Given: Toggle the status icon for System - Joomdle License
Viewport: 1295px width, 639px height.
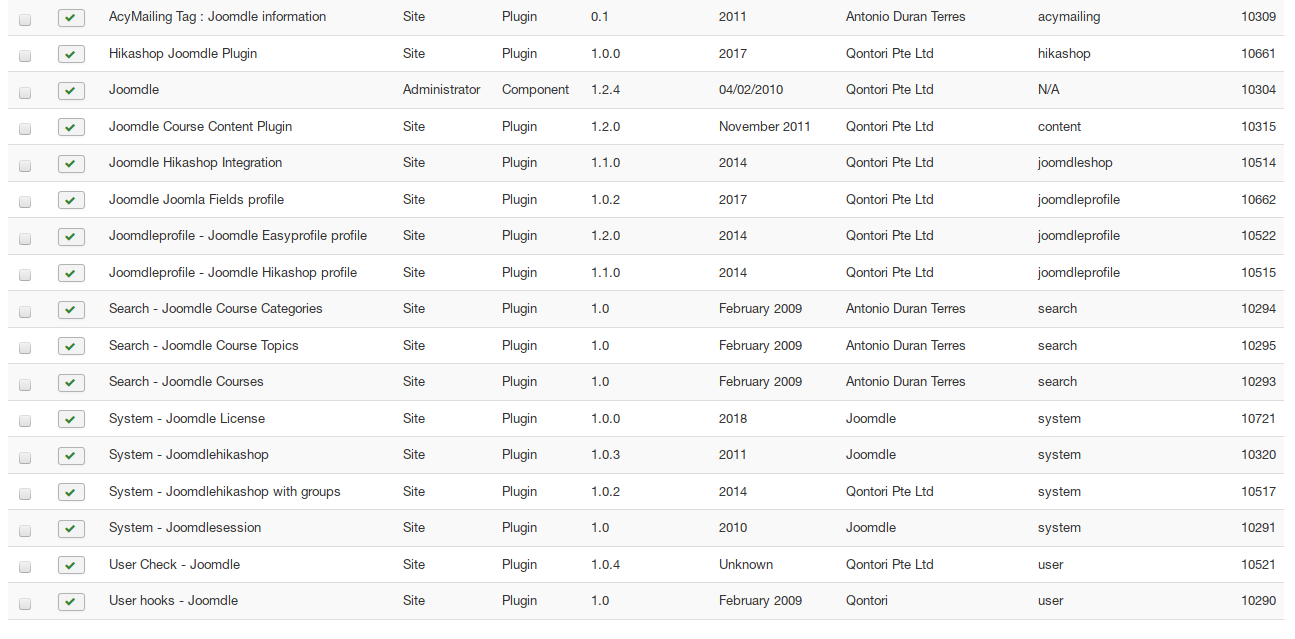Looking at the screenshot, I should [71, 419].
